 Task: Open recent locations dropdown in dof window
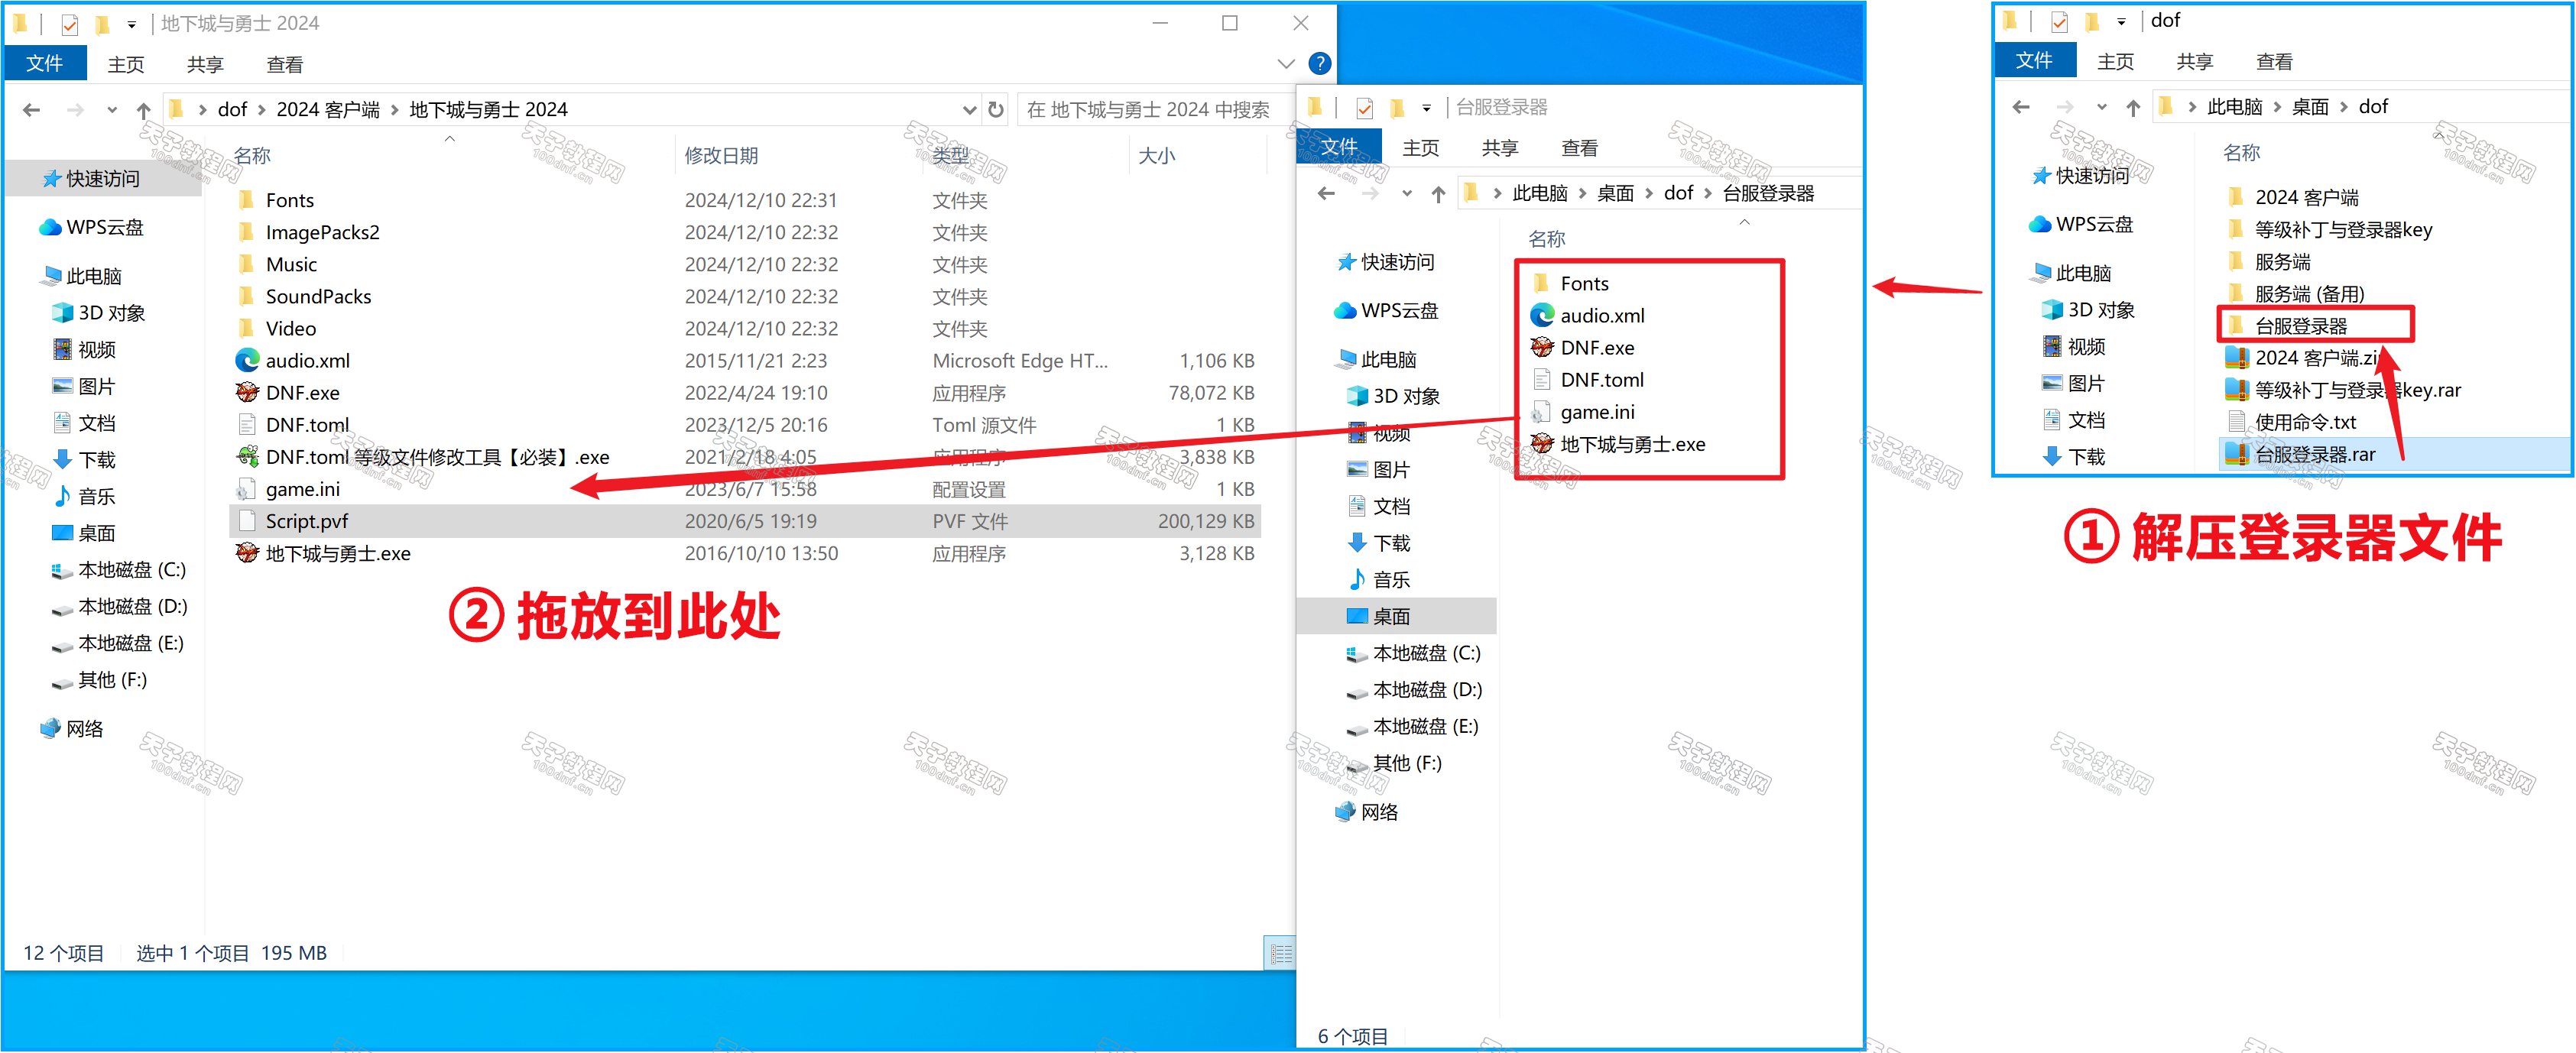[2101, 107]
